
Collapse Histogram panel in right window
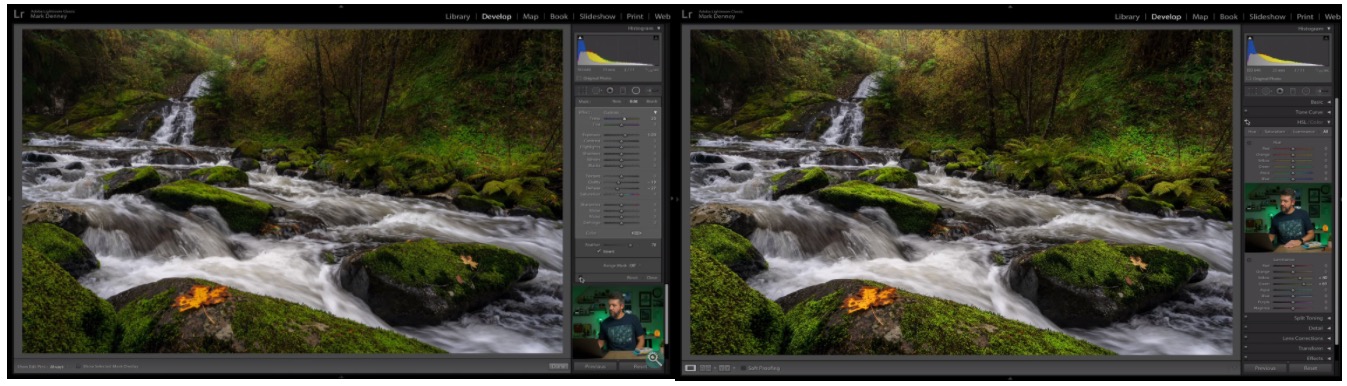1329,29
